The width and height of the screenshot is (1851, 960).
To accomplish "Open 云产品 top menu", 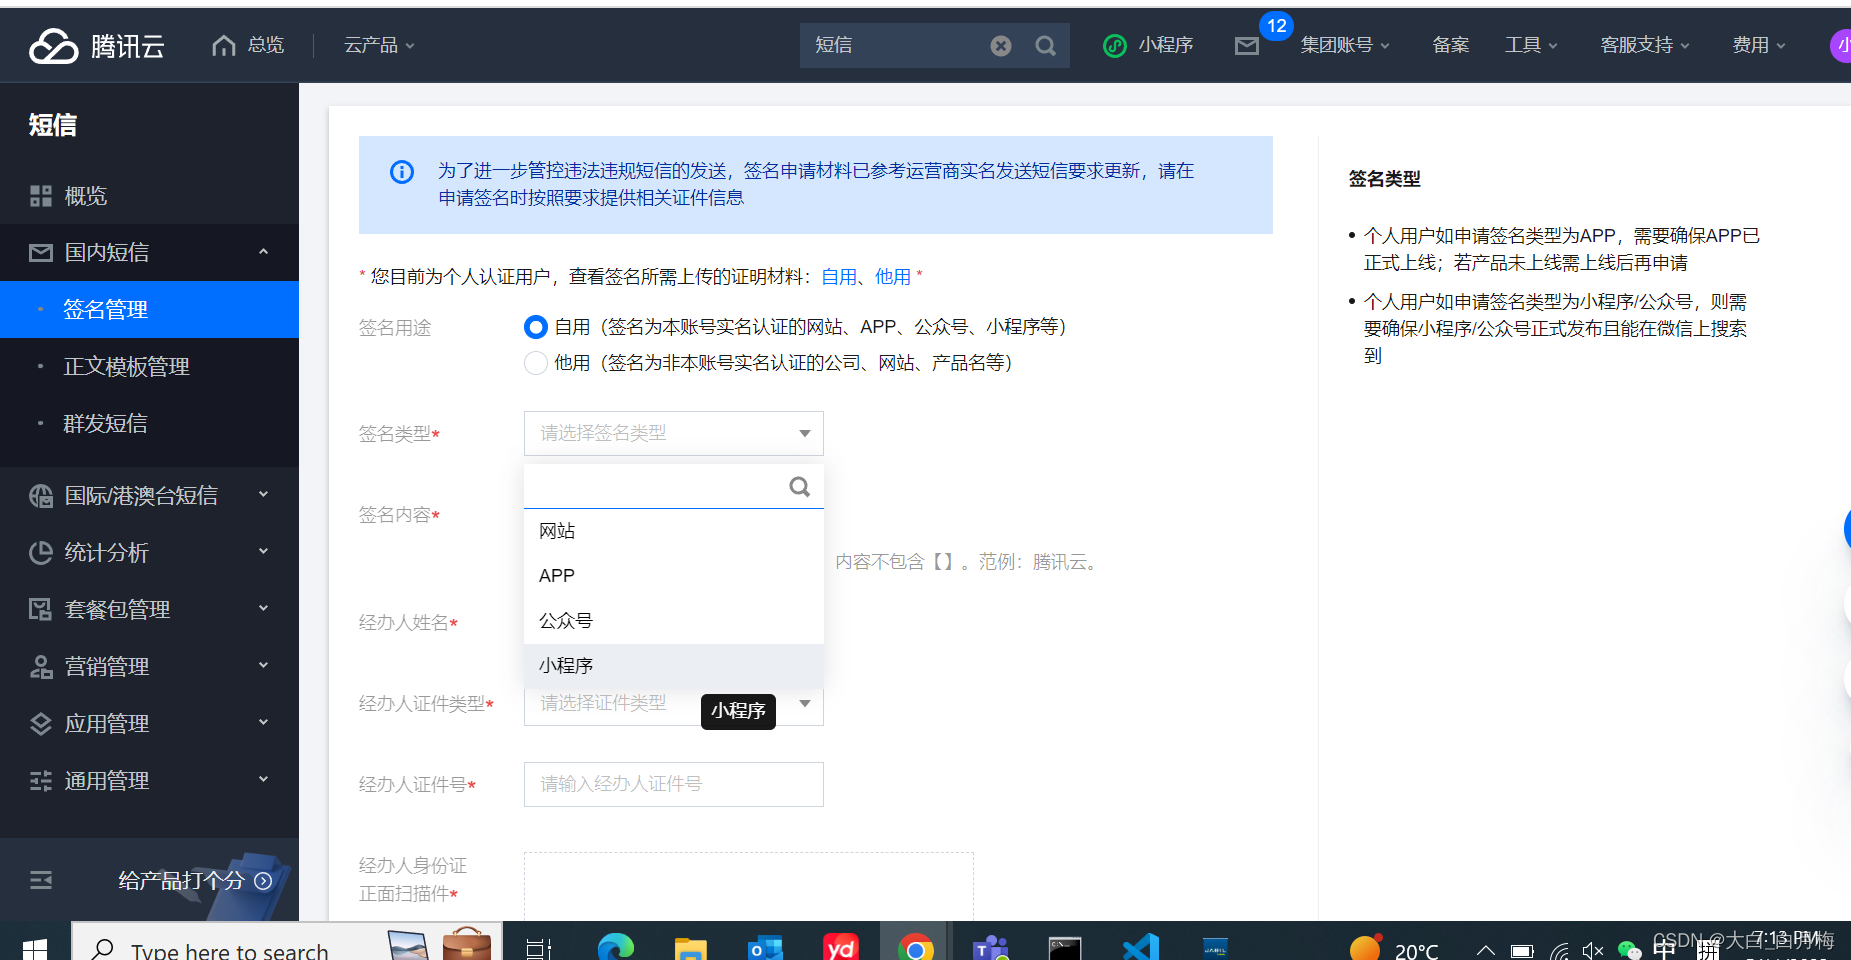I will tap(379, 45).
